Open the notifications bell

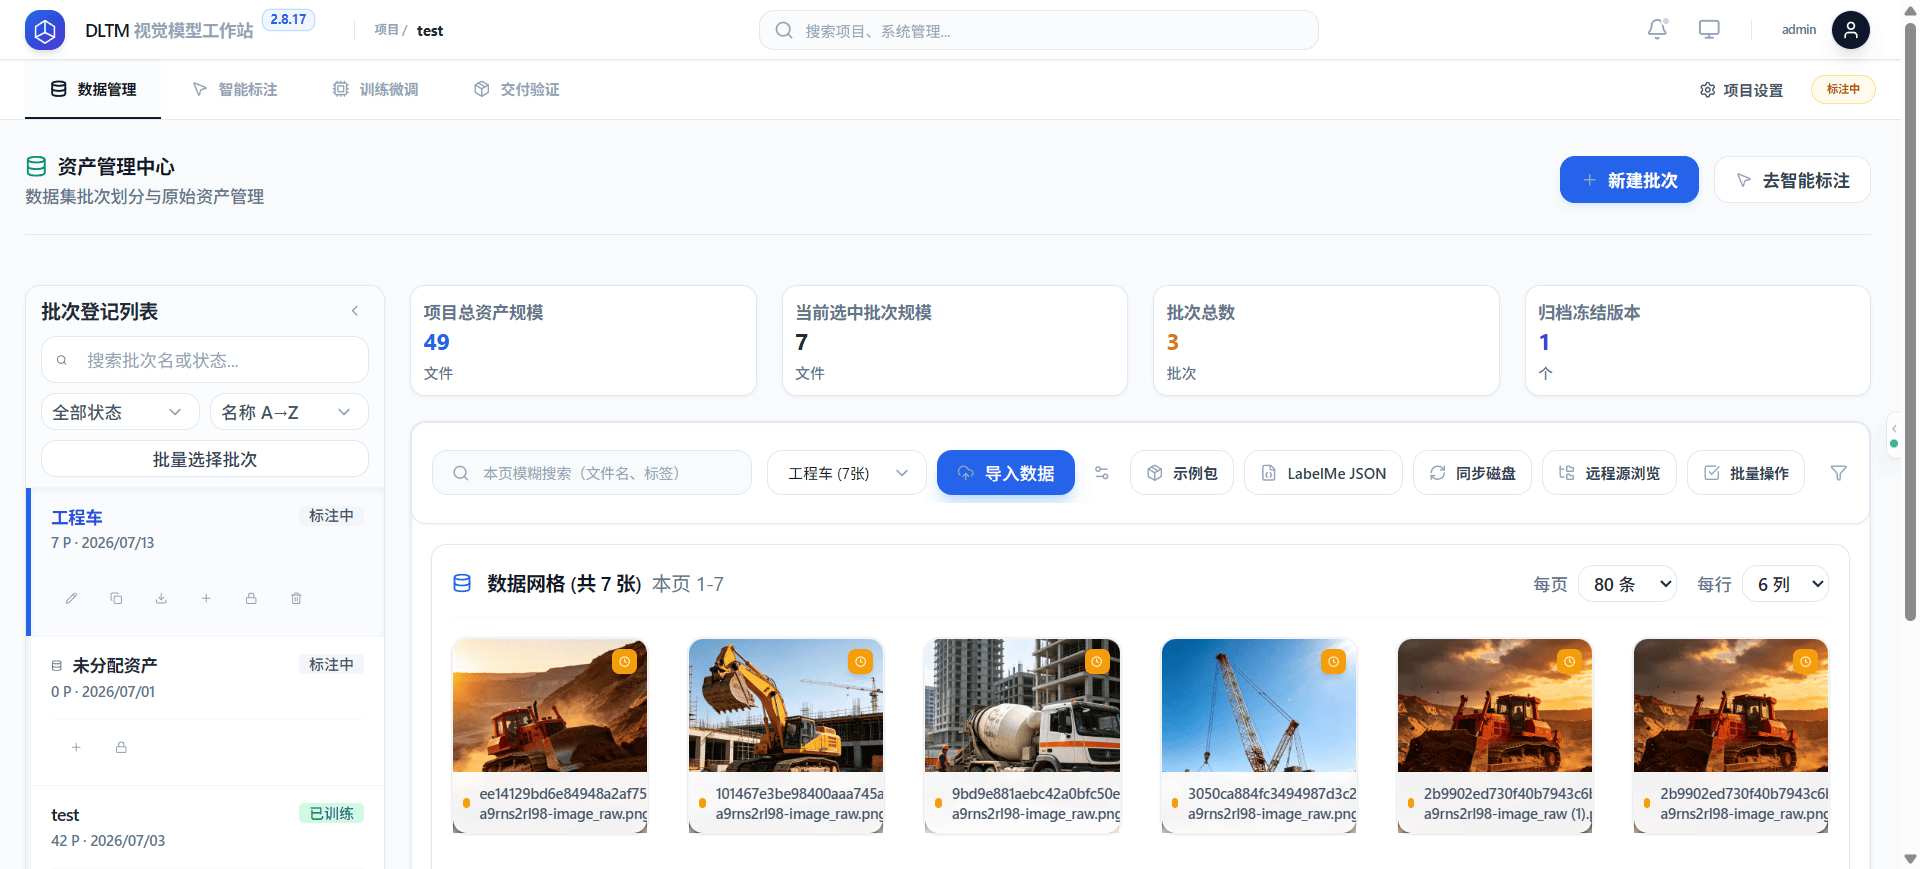click(x=1657, y=30)
